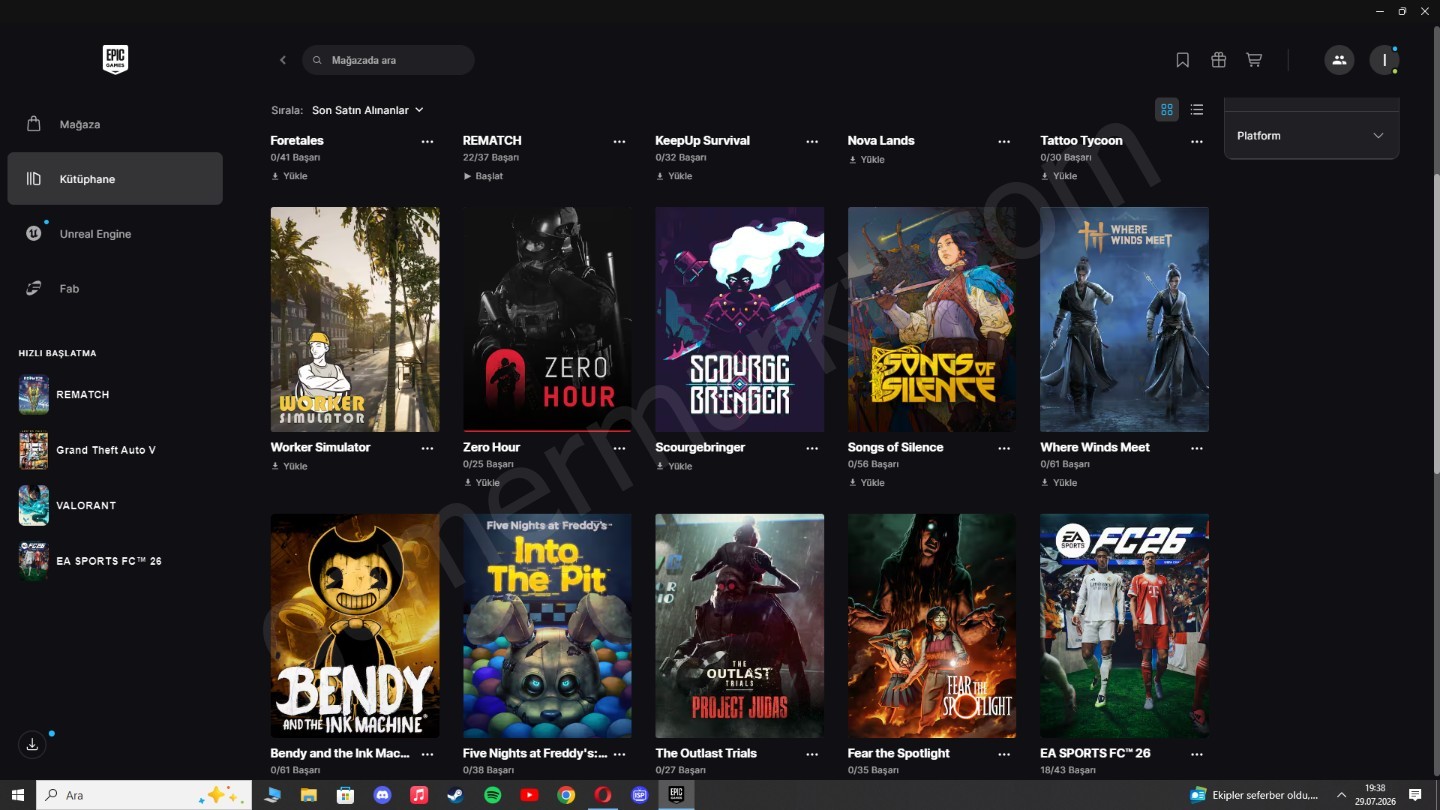Screen dimensions: 1440x810
Task: Select Kütüphane in the sidebar
Action: 115,179
